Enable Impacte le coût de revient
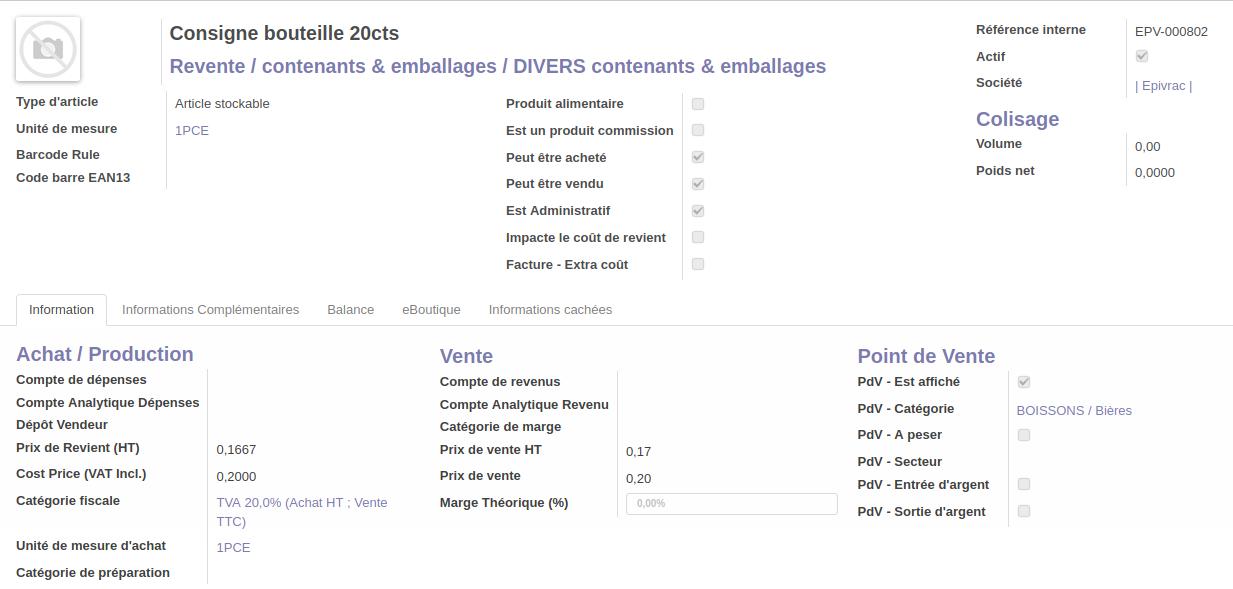This screenshot has width=1233, height=589. pos(698,237)
